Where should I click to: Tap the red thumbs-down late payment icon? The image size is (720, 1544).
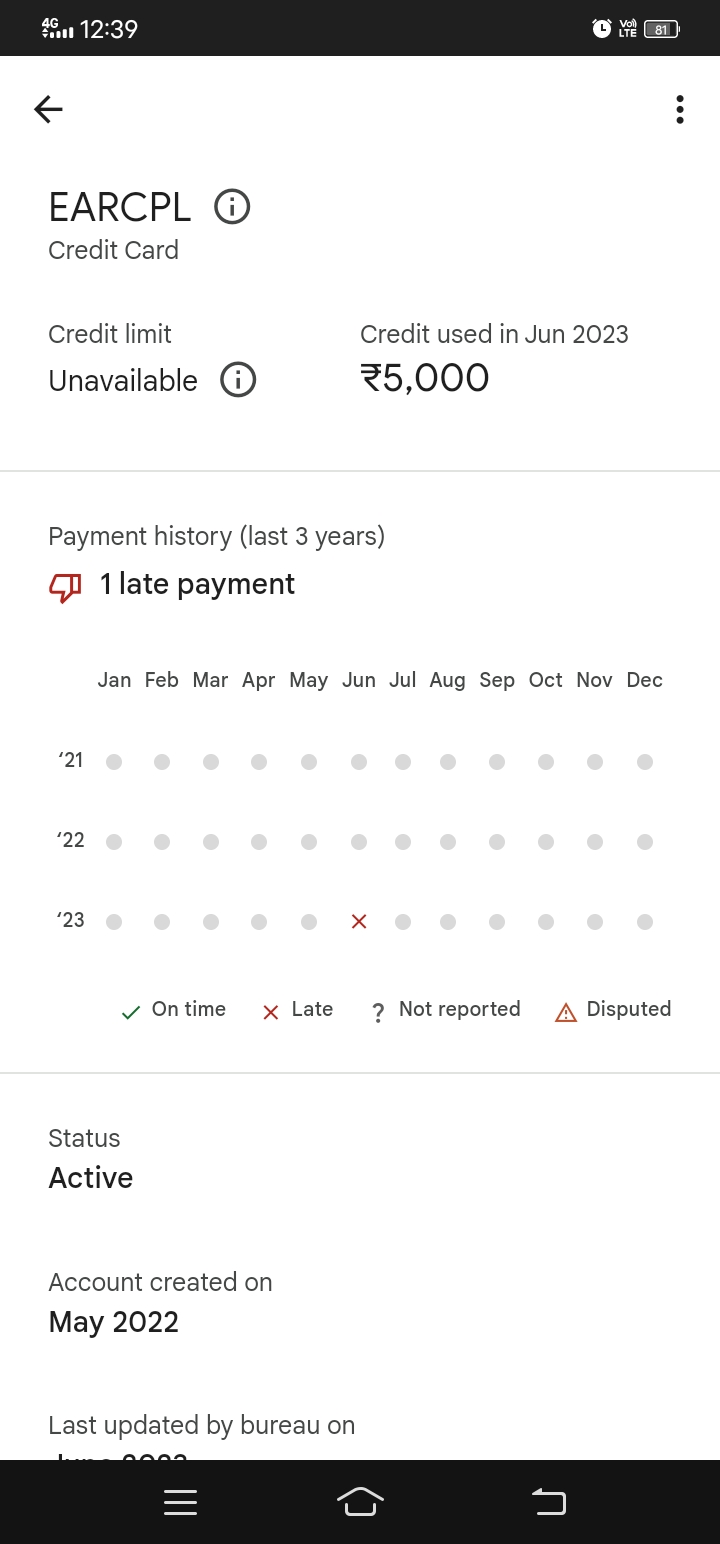pyautogui.click(x=65, y=587)
